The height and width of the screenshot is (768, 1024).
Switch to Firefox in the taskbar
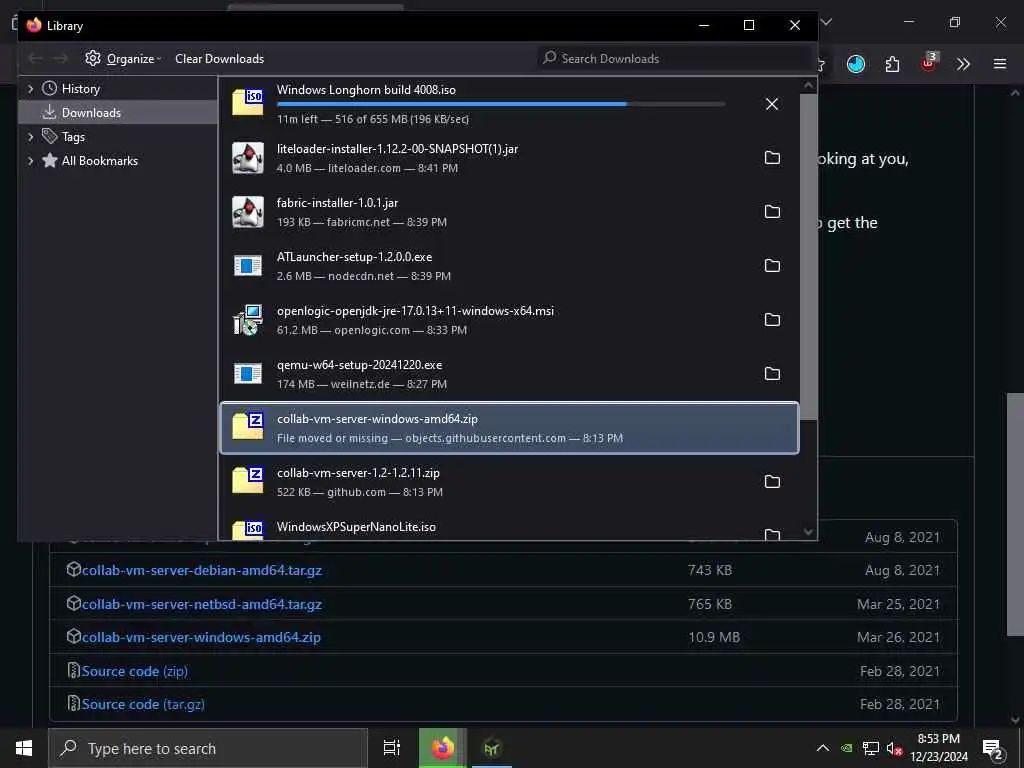443,748
